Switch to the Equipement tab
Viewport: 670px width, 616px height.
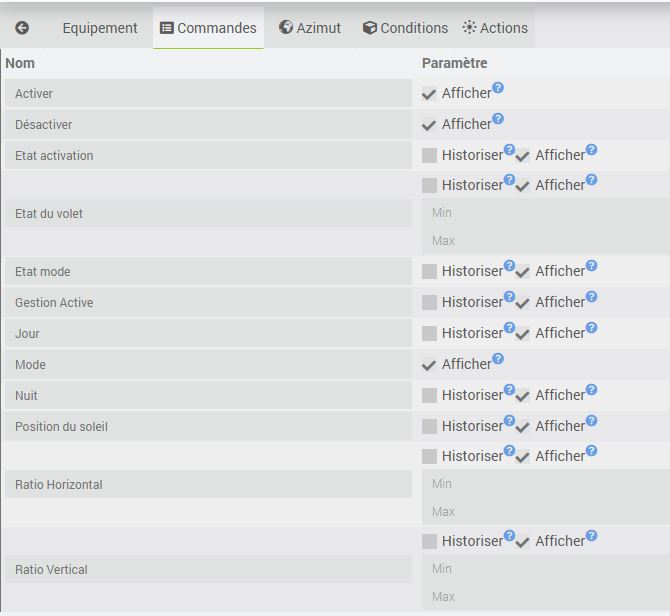coord(100,28)
